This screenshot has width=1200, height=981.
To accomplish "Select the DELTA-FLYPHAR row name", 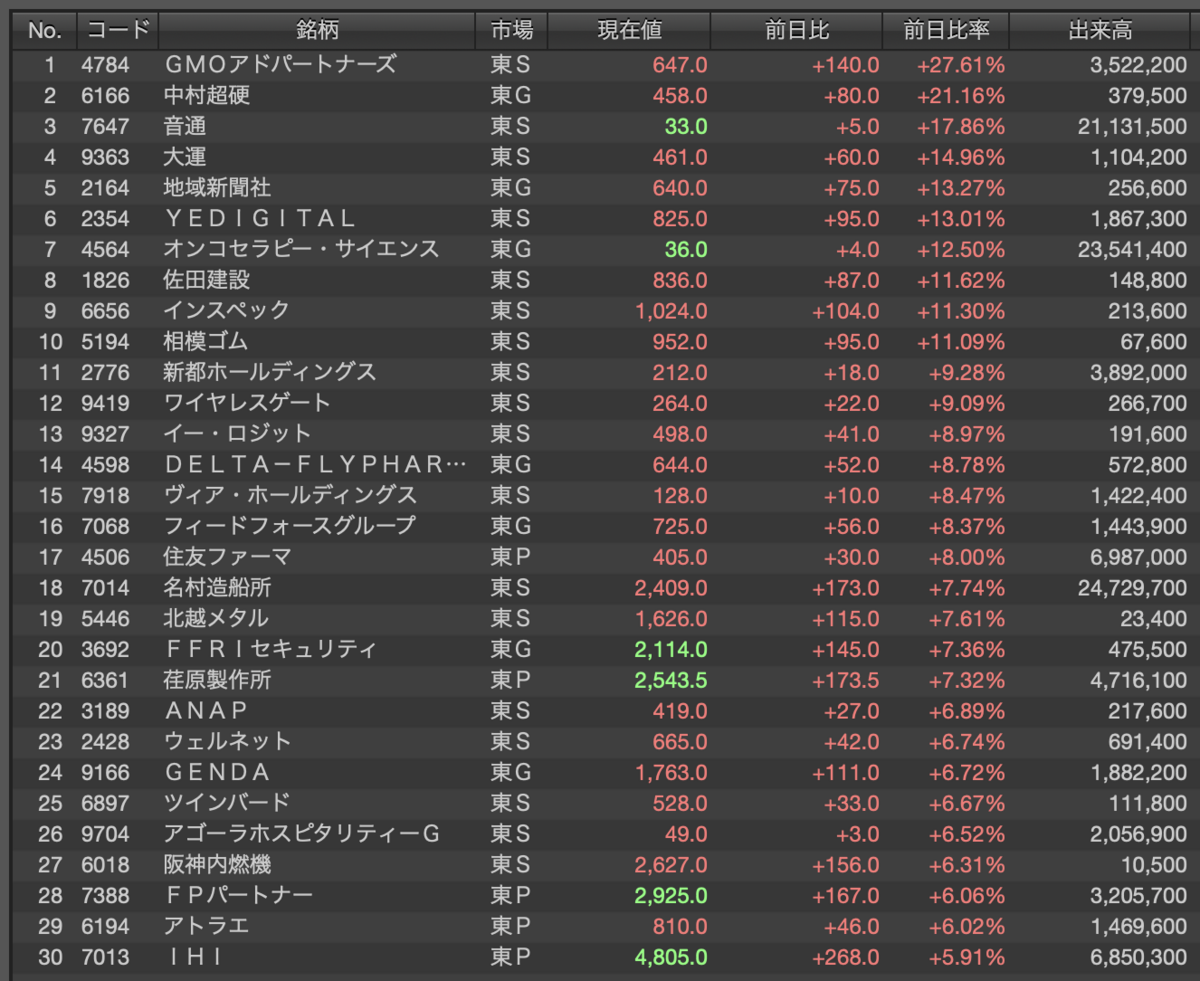I will pyautogui.click(x=315, y=465).
